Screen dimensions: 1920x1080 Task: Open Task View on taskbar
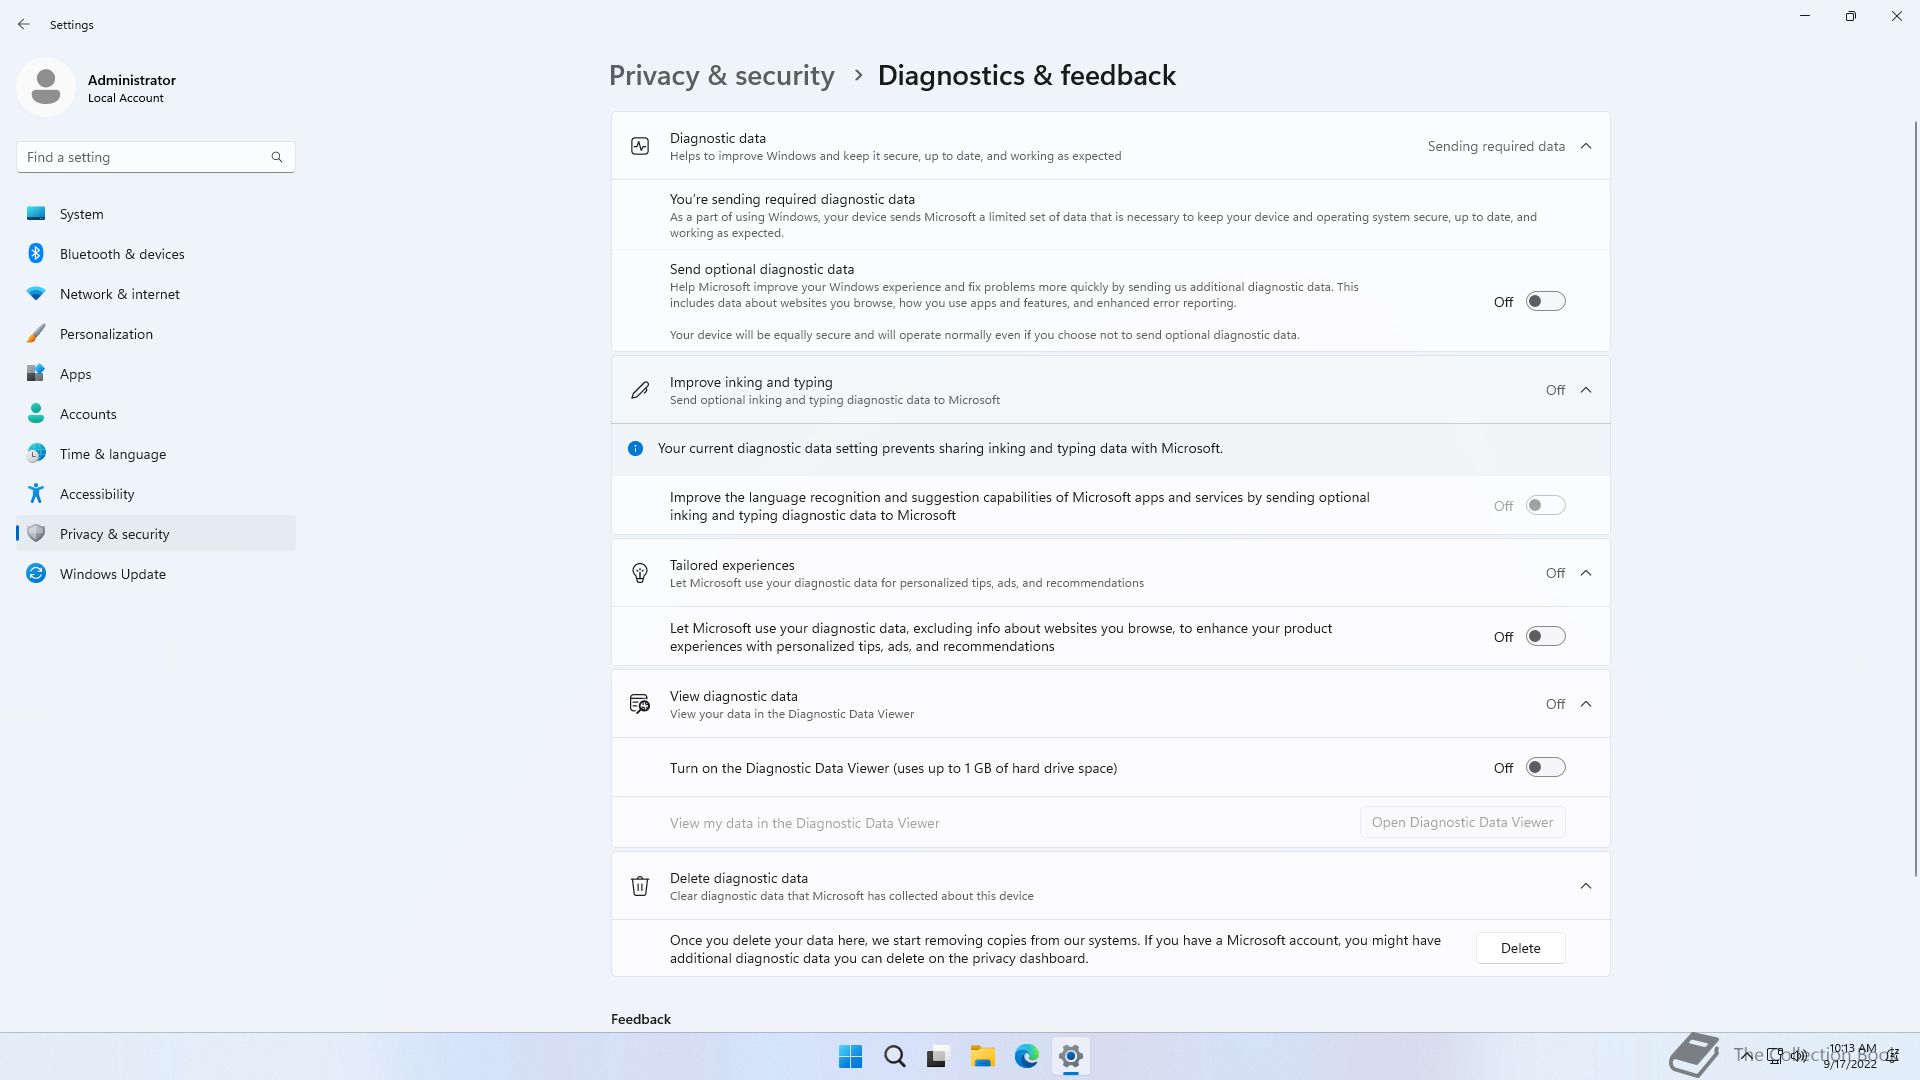tap(938, 1057)
